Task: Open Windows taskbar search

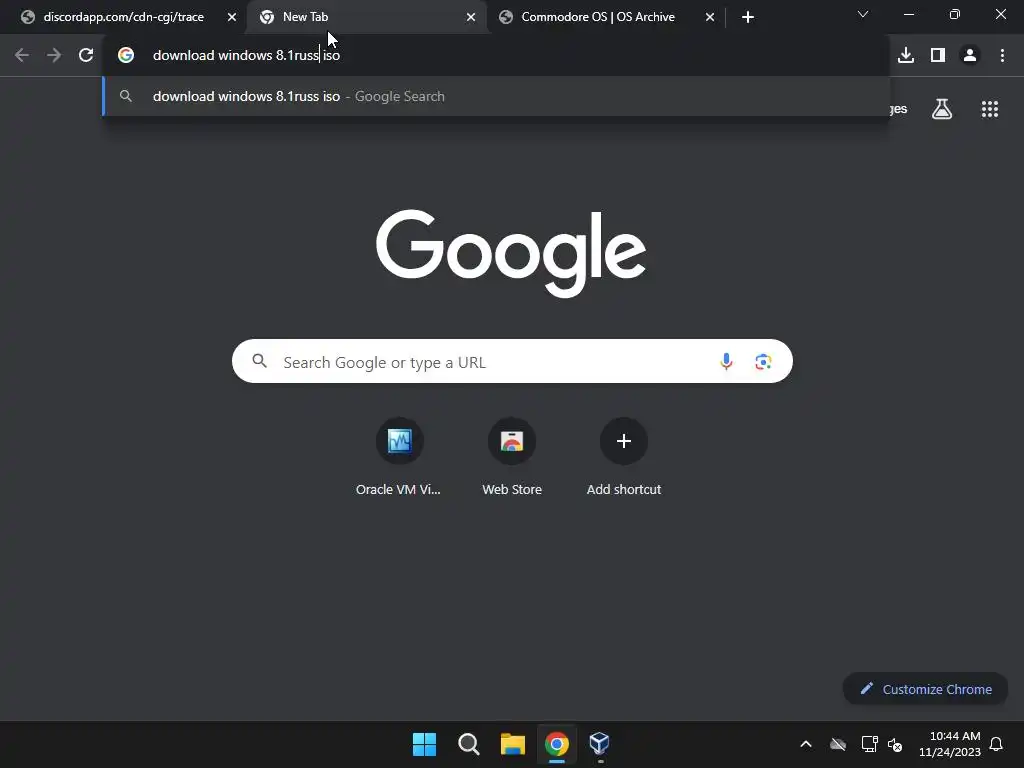Action: tap(469, 744)
